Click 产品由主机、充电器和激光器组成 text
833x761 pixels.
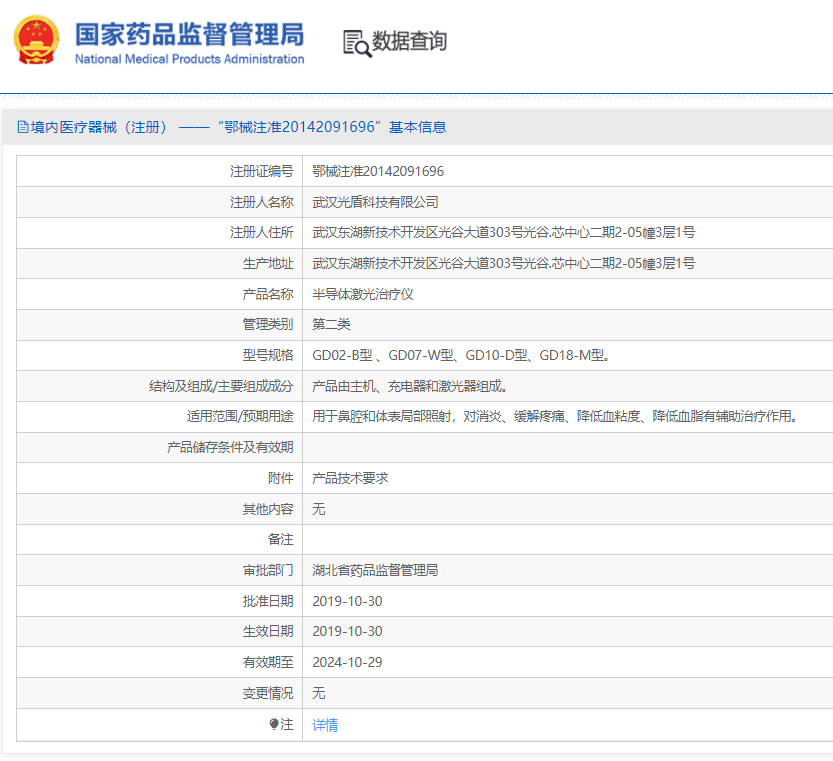[410, 386]
